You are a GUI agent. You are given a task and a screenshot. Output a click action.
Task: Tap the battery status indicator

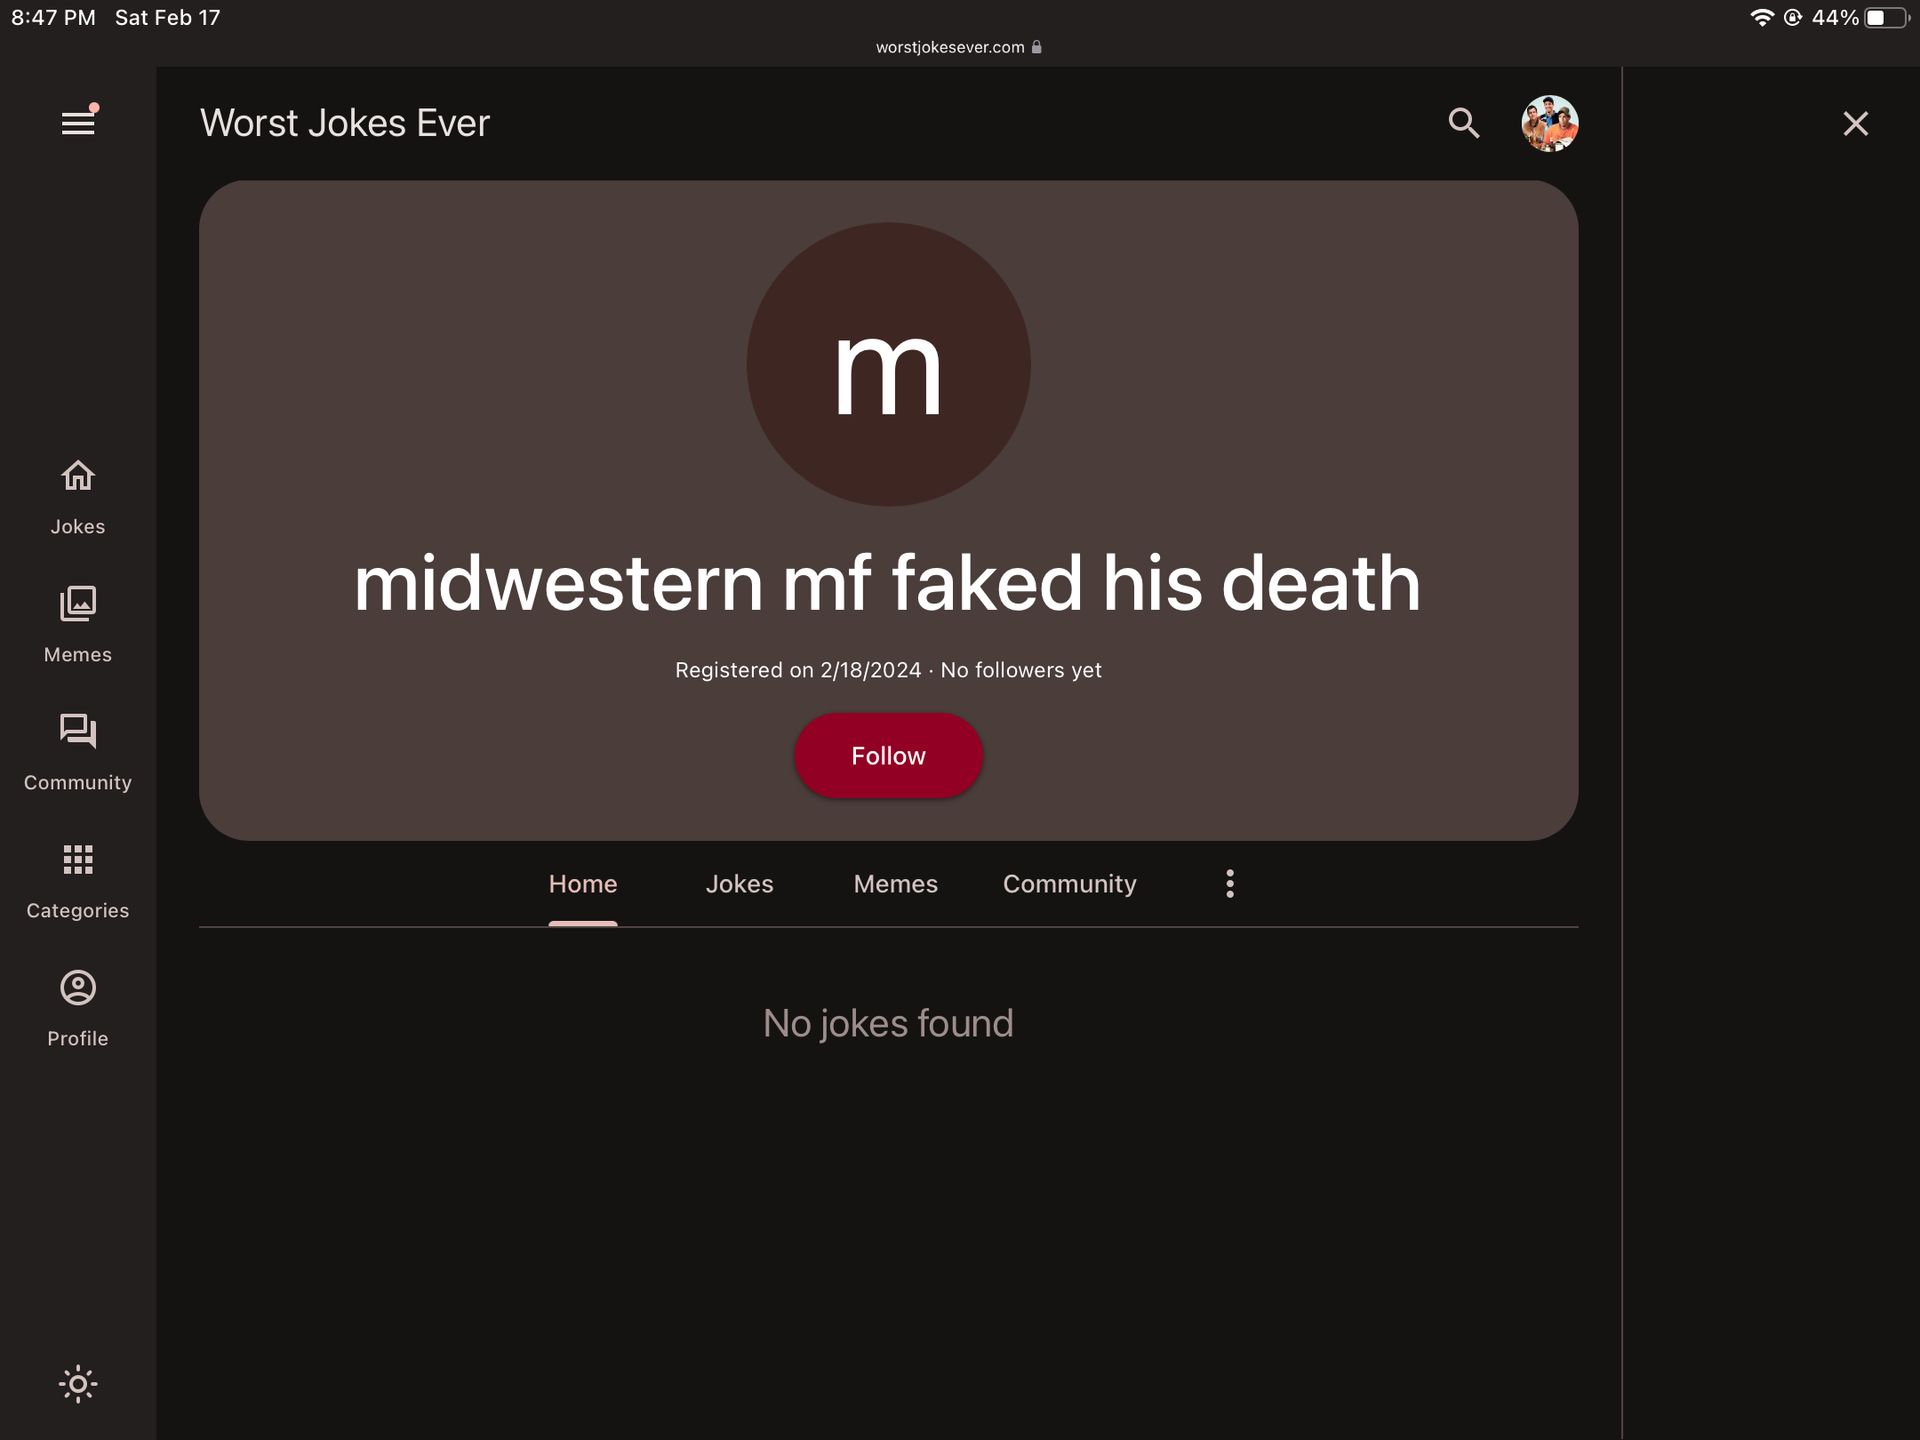(1885, 18)
